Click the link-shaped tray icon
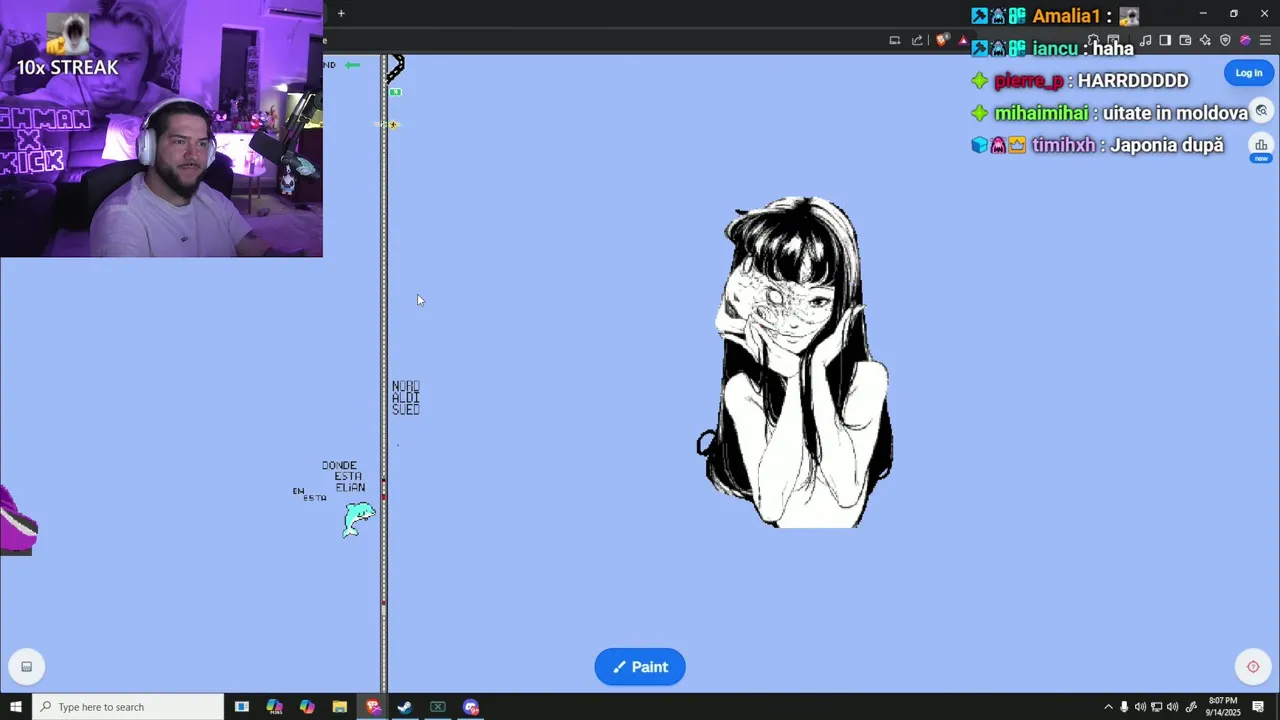This screenshot has height=720, width=1280. 1191,707
